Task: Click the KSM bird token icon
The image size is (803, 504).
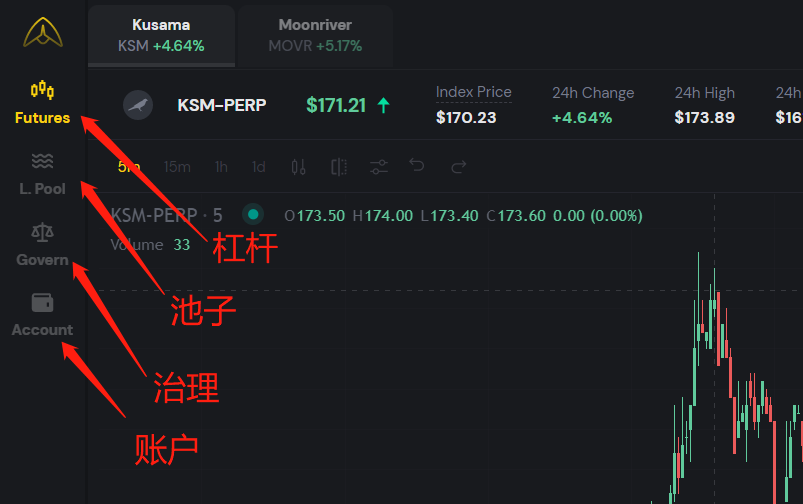Action: point(138,105)
